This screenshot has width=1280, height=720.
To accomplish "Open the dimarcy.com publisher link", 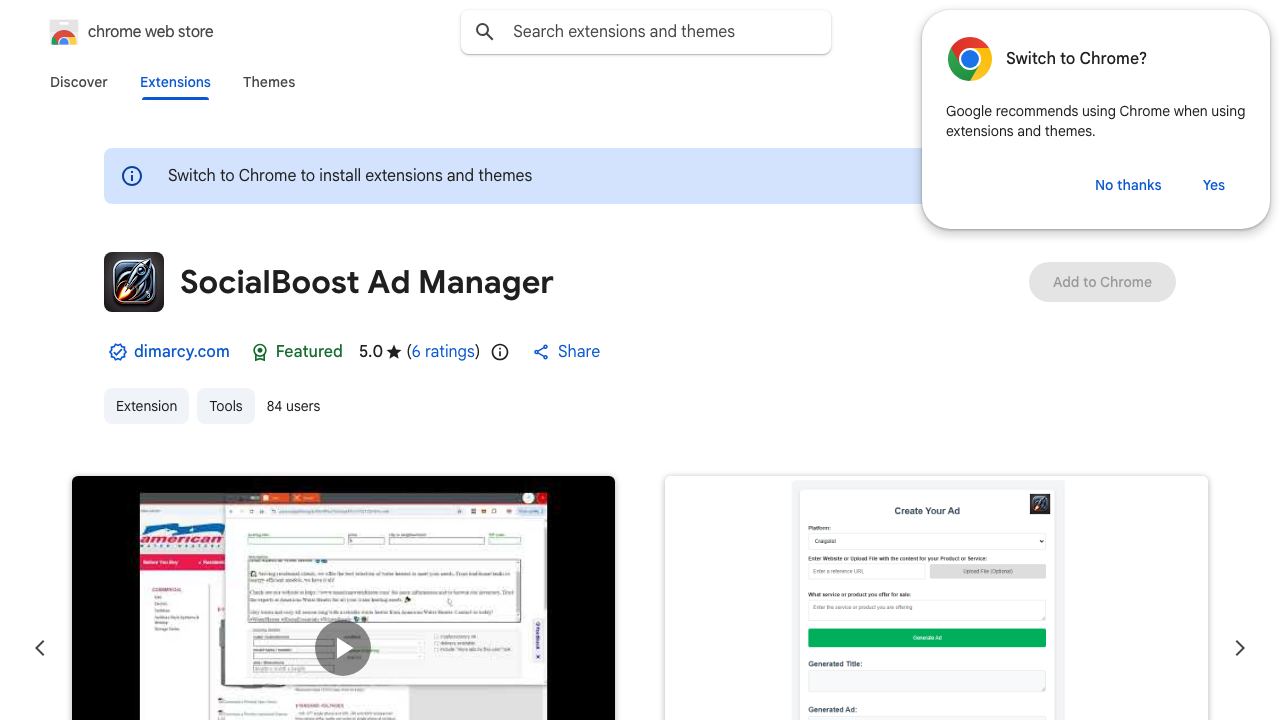I will (182, 352).
